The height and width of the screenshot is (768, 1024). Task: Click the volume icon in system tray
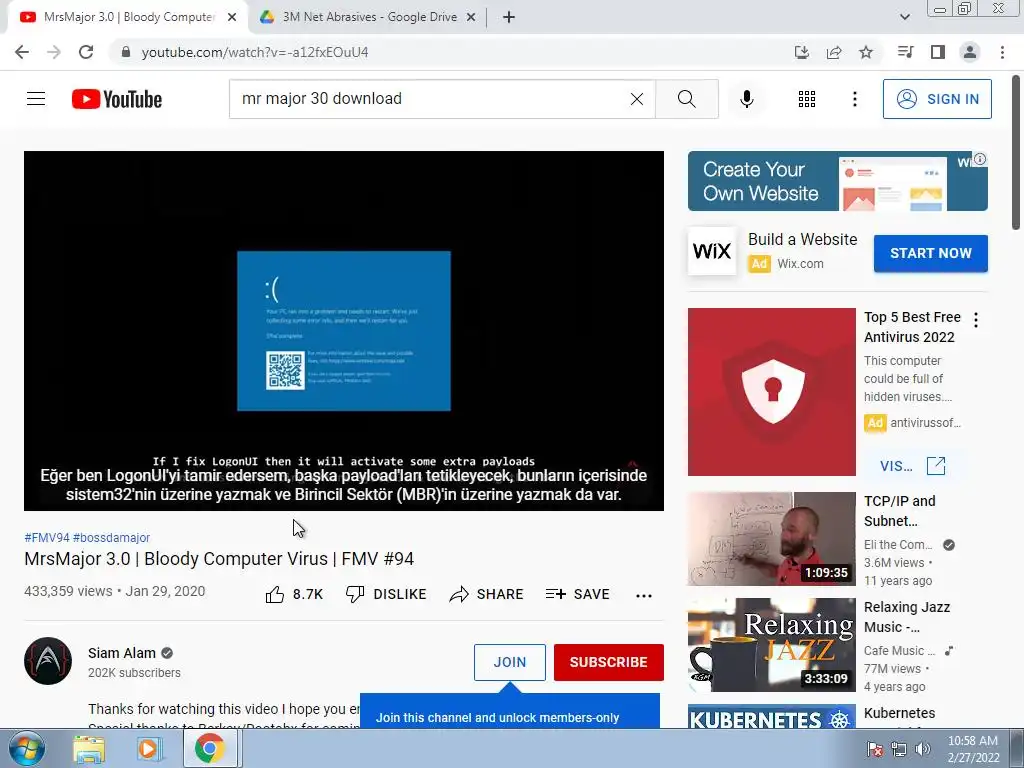[923, 749]
